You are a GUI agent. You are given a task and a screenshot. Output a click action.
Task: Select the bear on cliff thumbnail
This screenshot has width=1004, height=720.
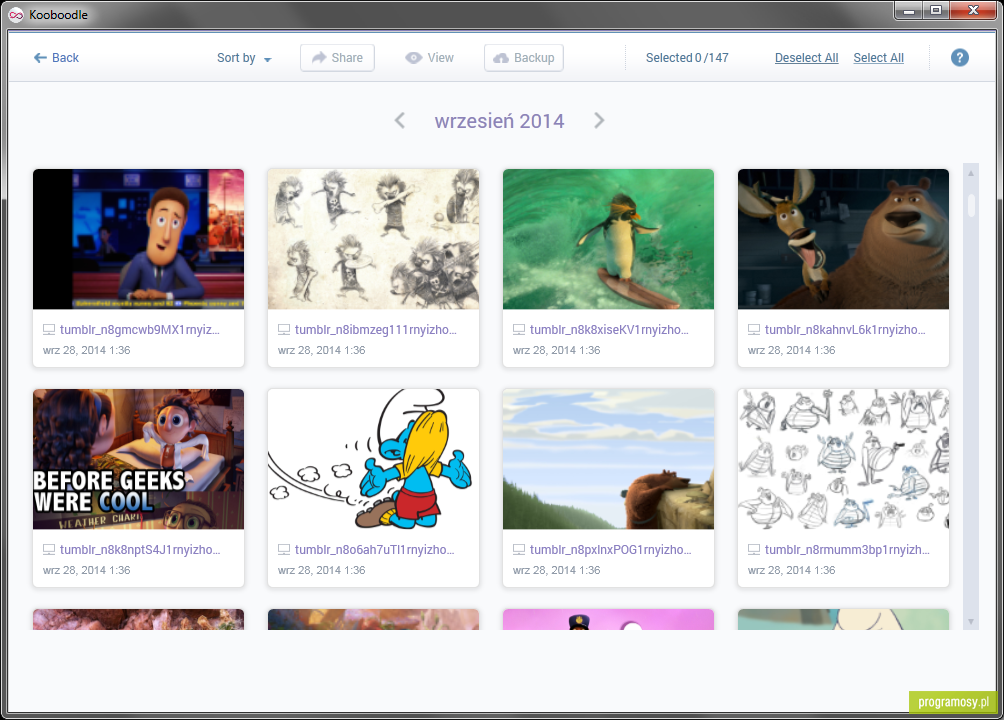click(608, 459)
